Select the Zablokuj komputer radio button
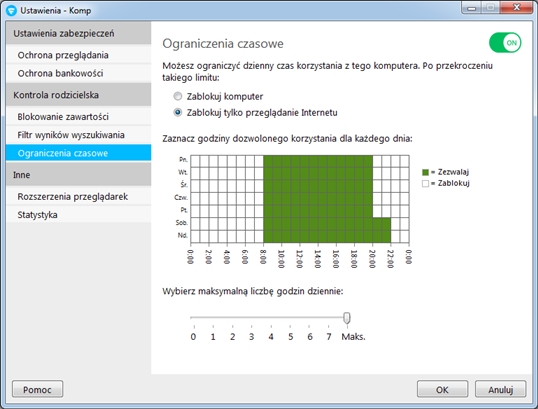The height and width of the screenshot is (409, 538). click(x=177, y=96)
